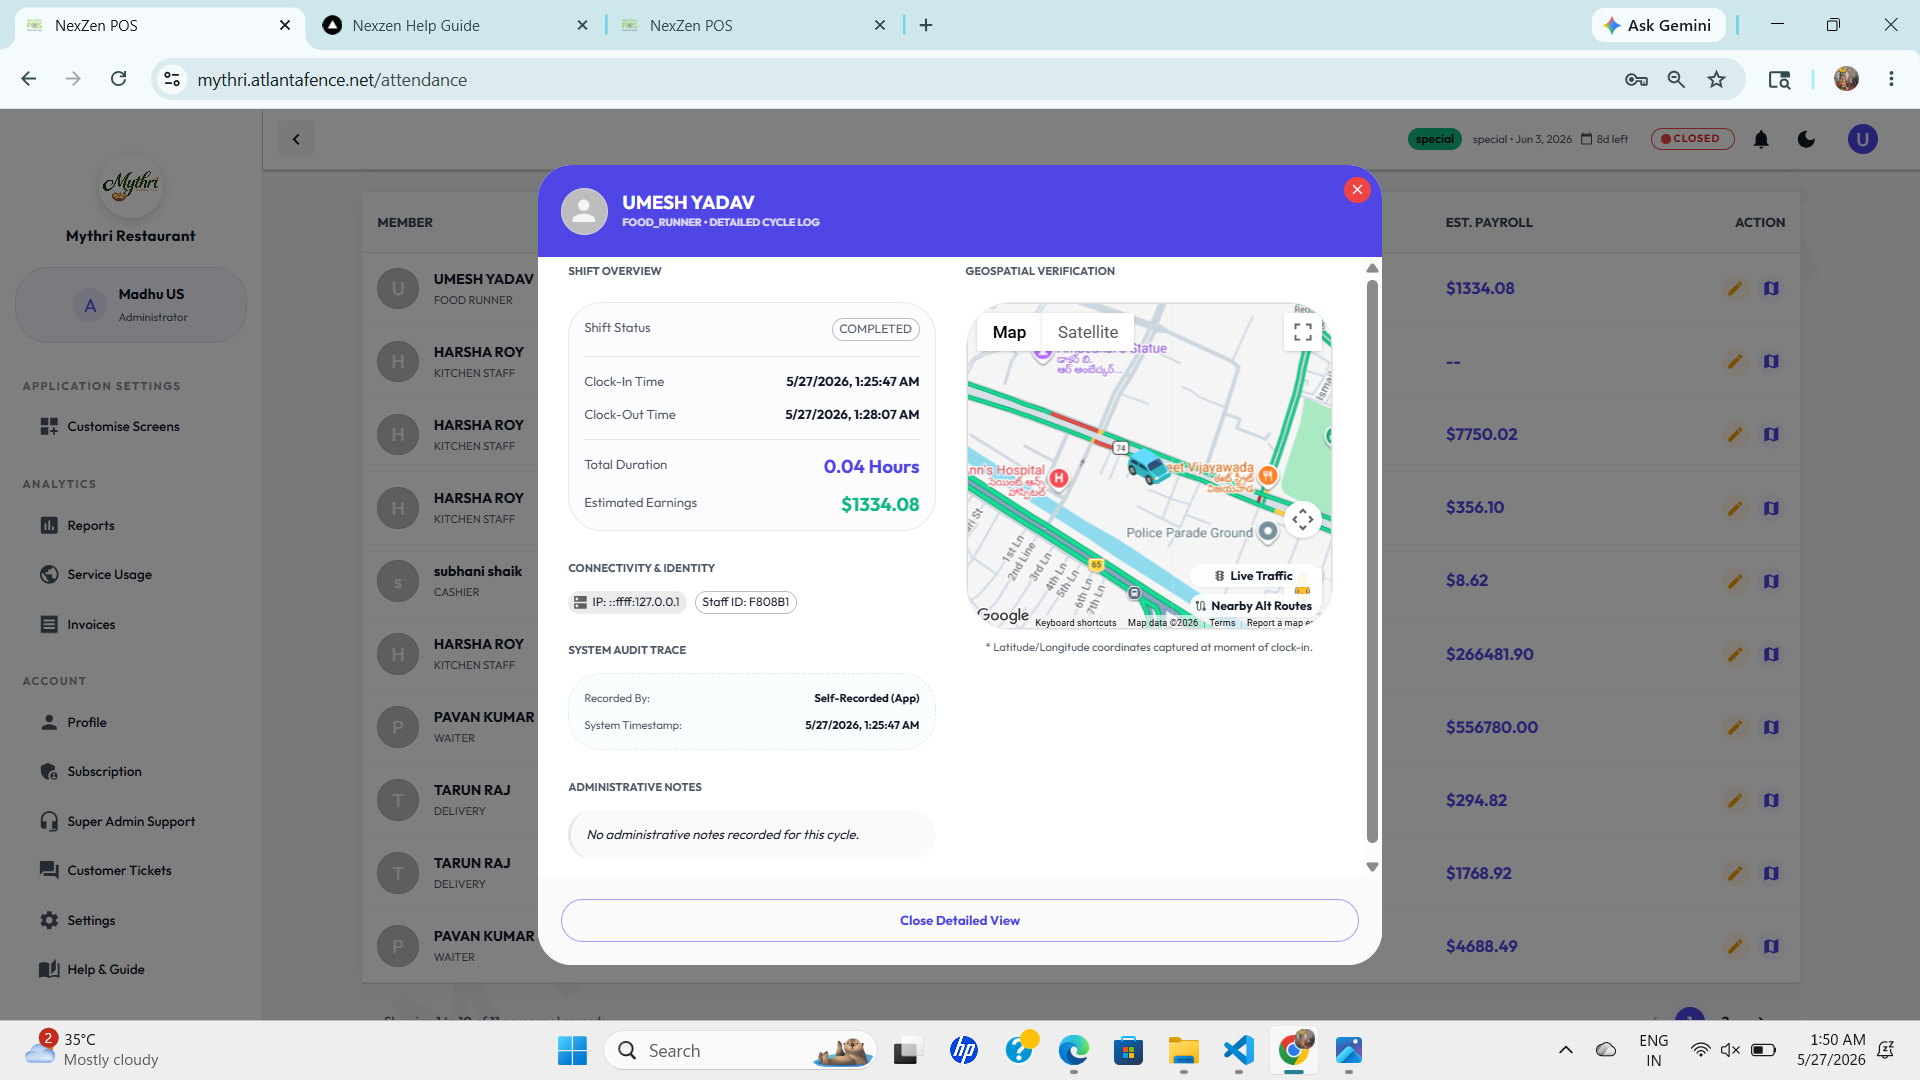Open Help & Guide link in sidebar

click(106, 969)
